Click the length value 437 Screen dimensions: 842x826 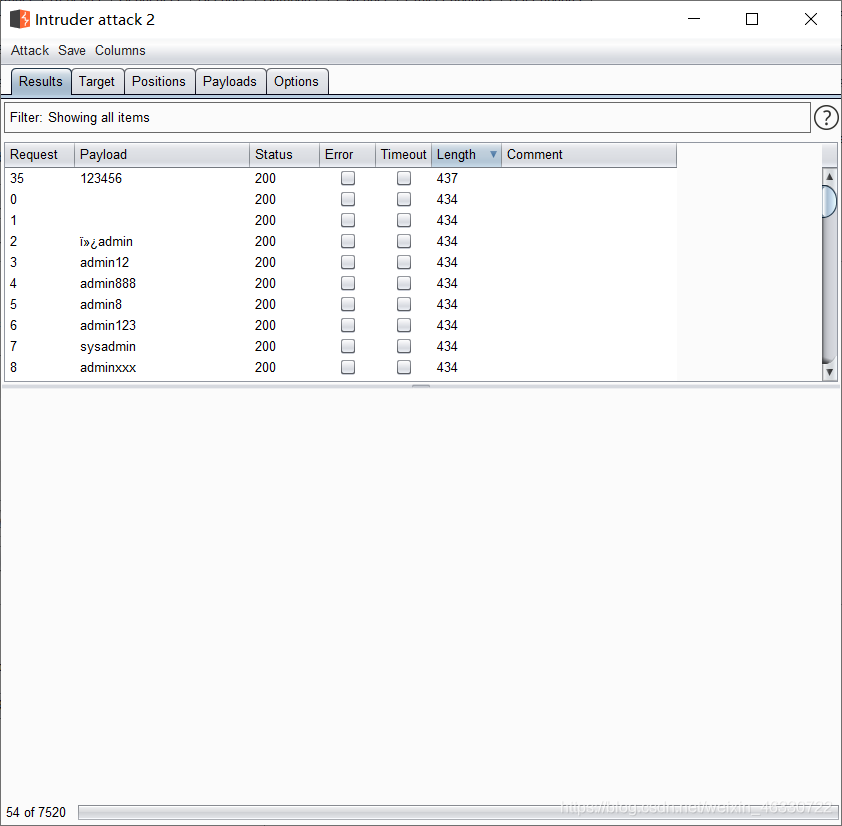click(x=447, y=178)
